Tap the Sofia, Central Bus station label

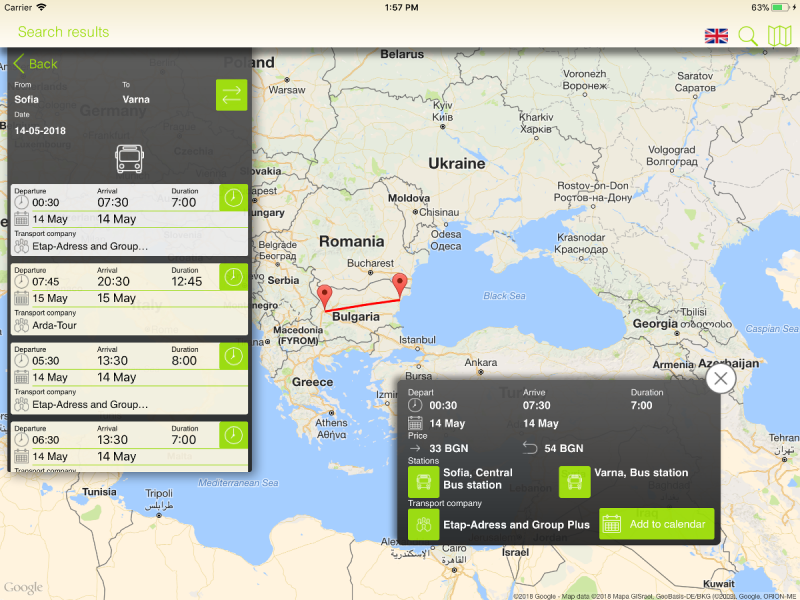pyautogui.click(x=478, y=479)
